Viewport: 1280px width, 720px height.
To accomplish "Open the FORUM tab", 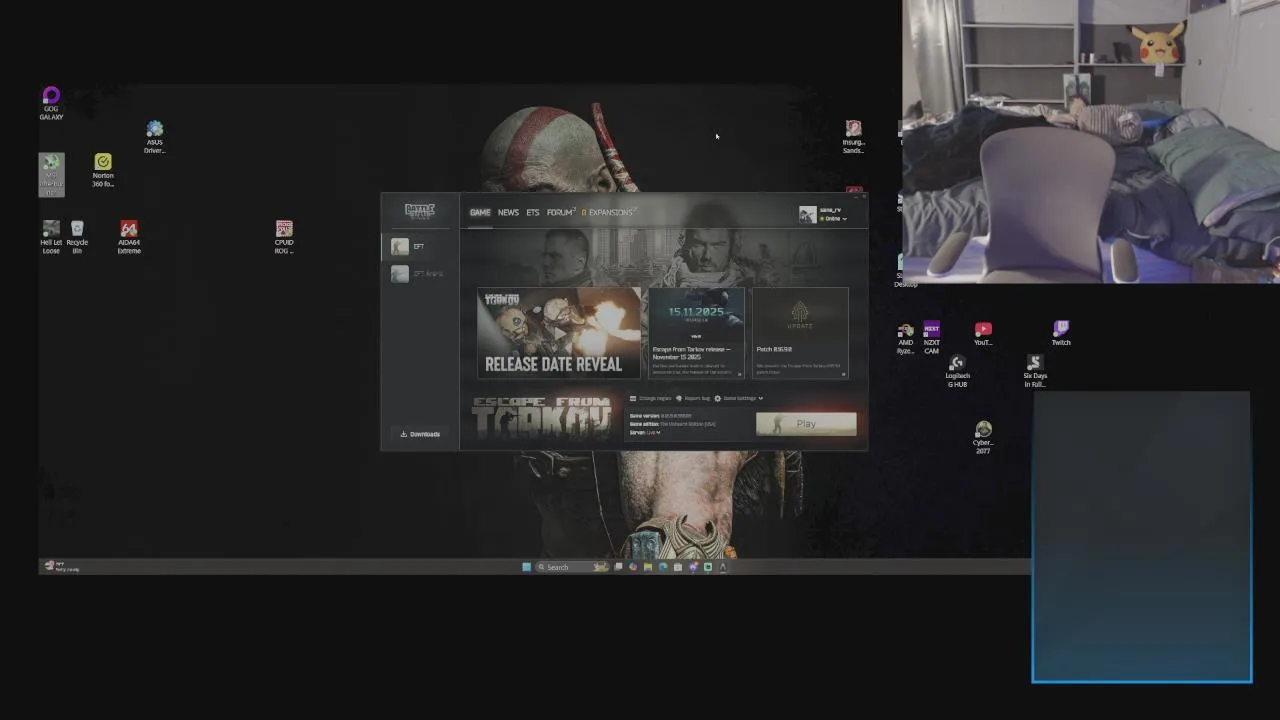I will [560, 212].
